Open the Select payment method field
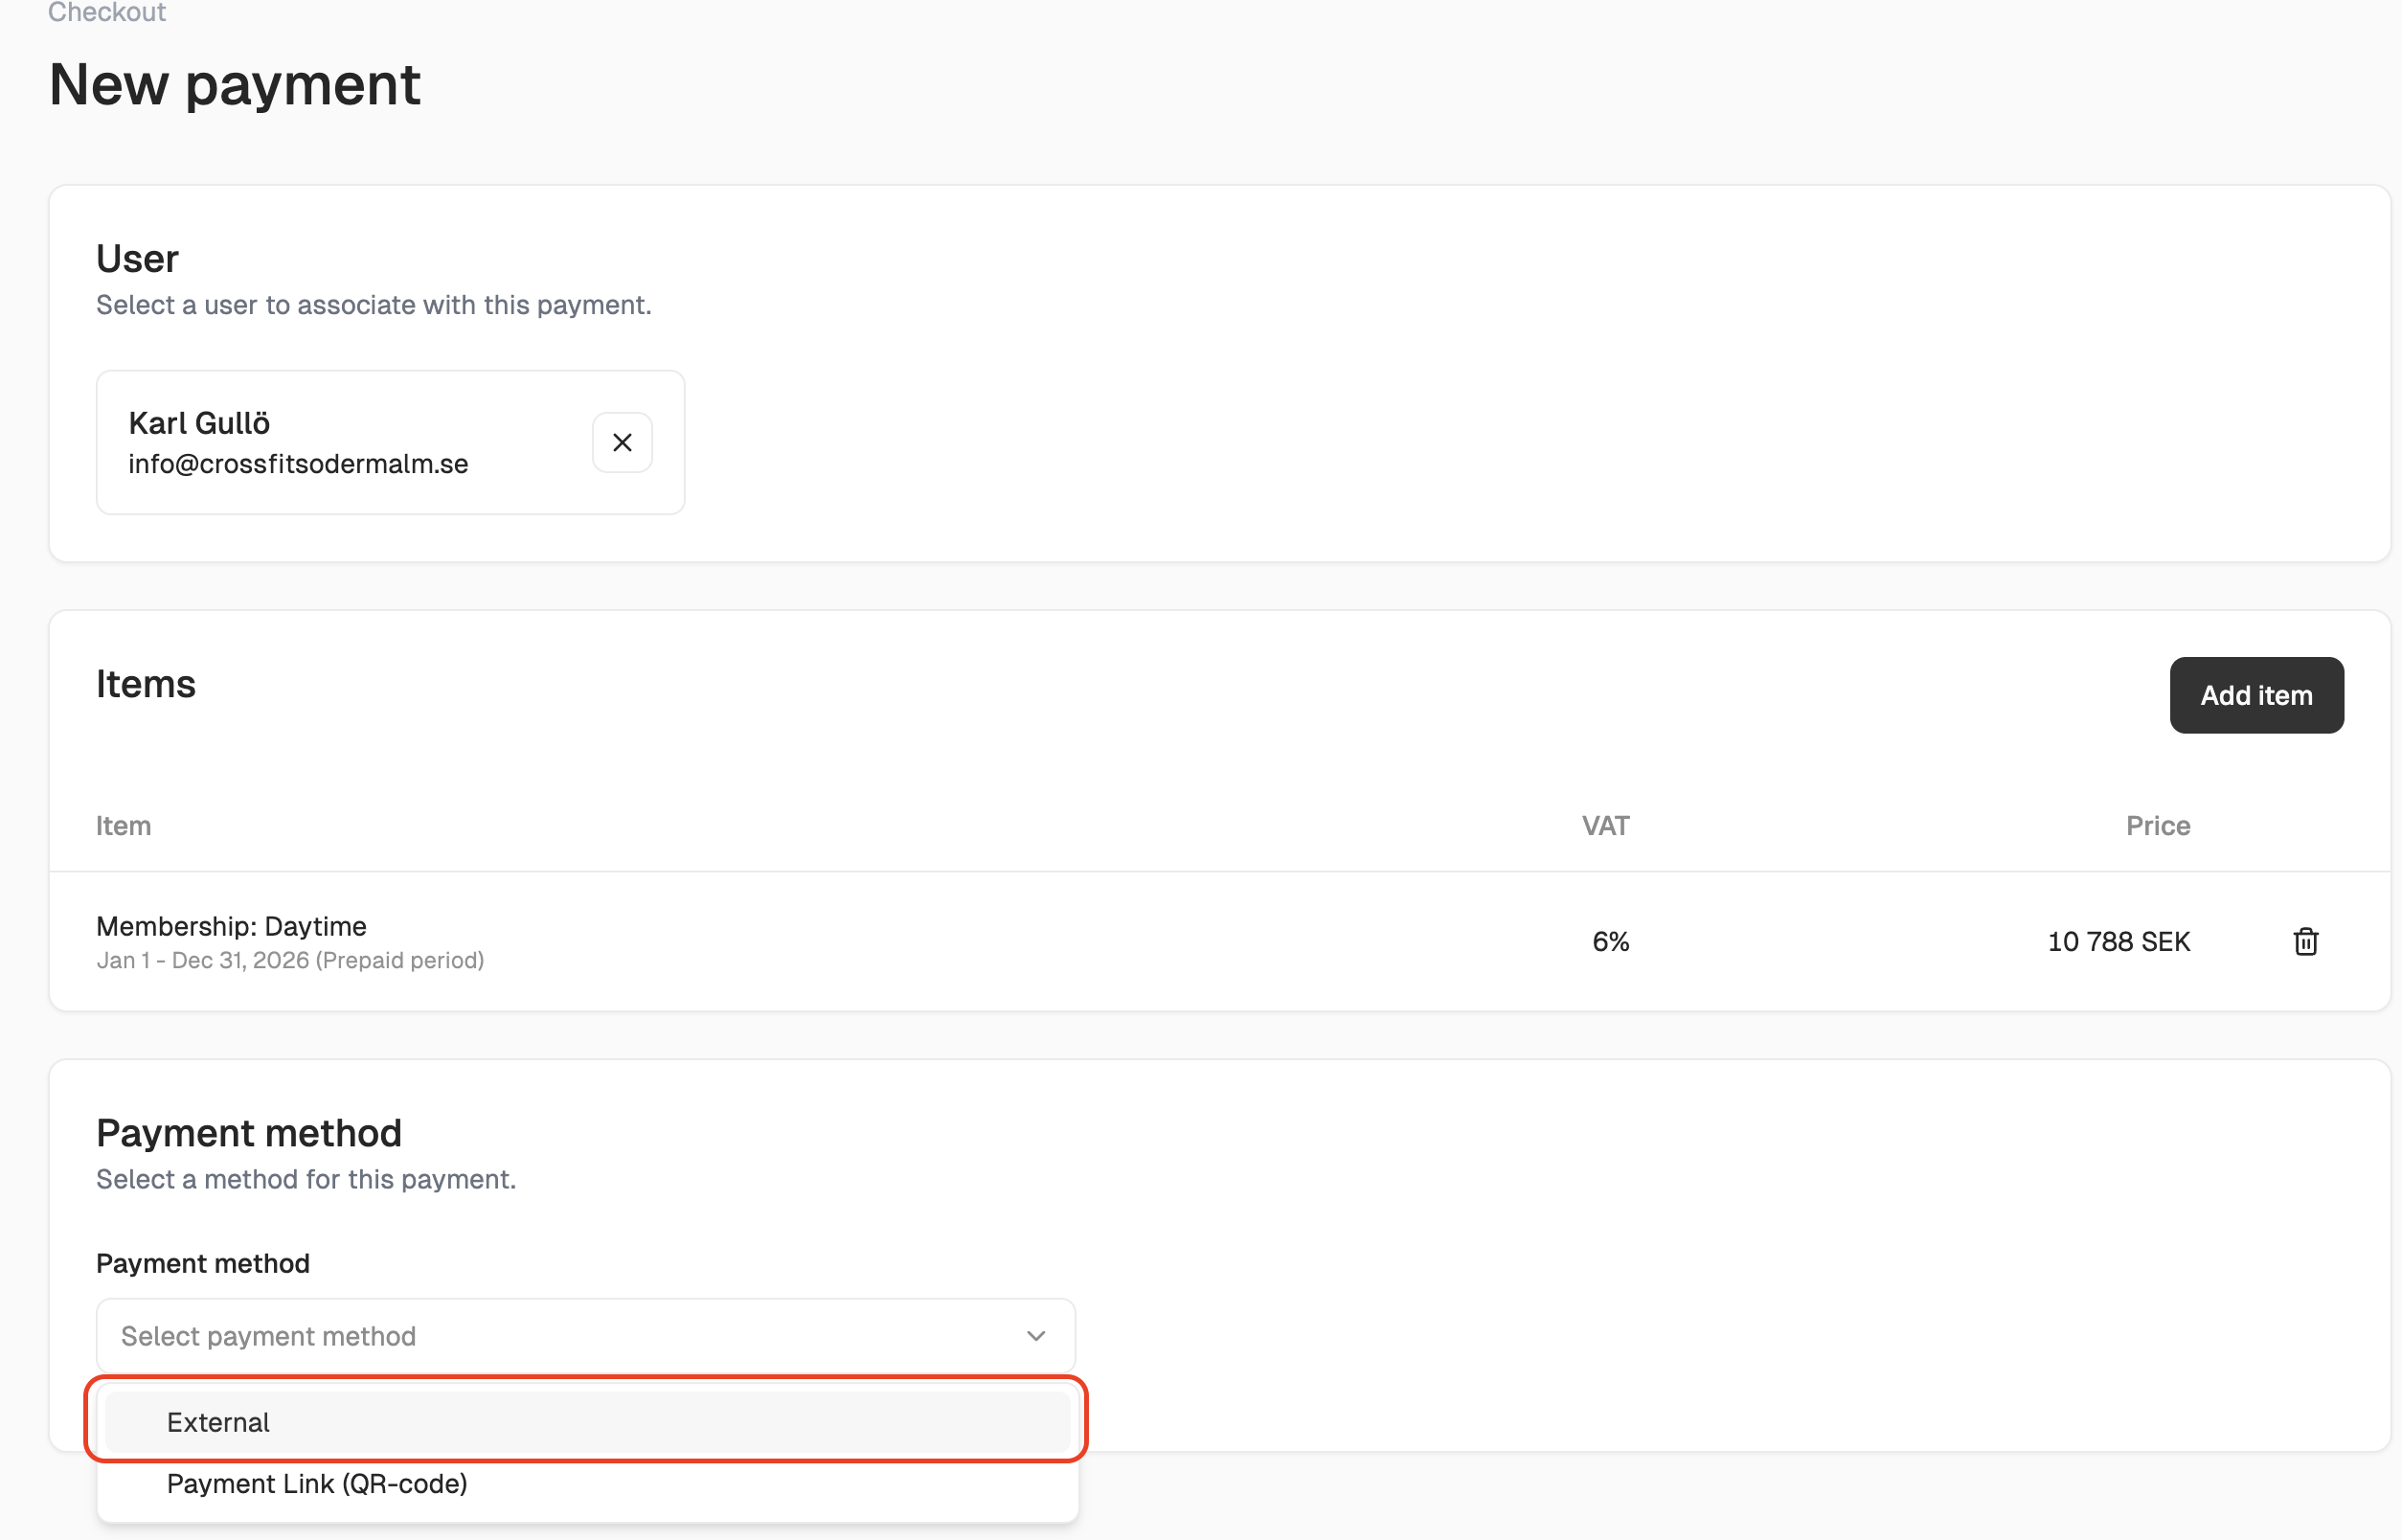This screenshot has height=1540, width=2402. pyautogui.click(x=560, y=1336)
